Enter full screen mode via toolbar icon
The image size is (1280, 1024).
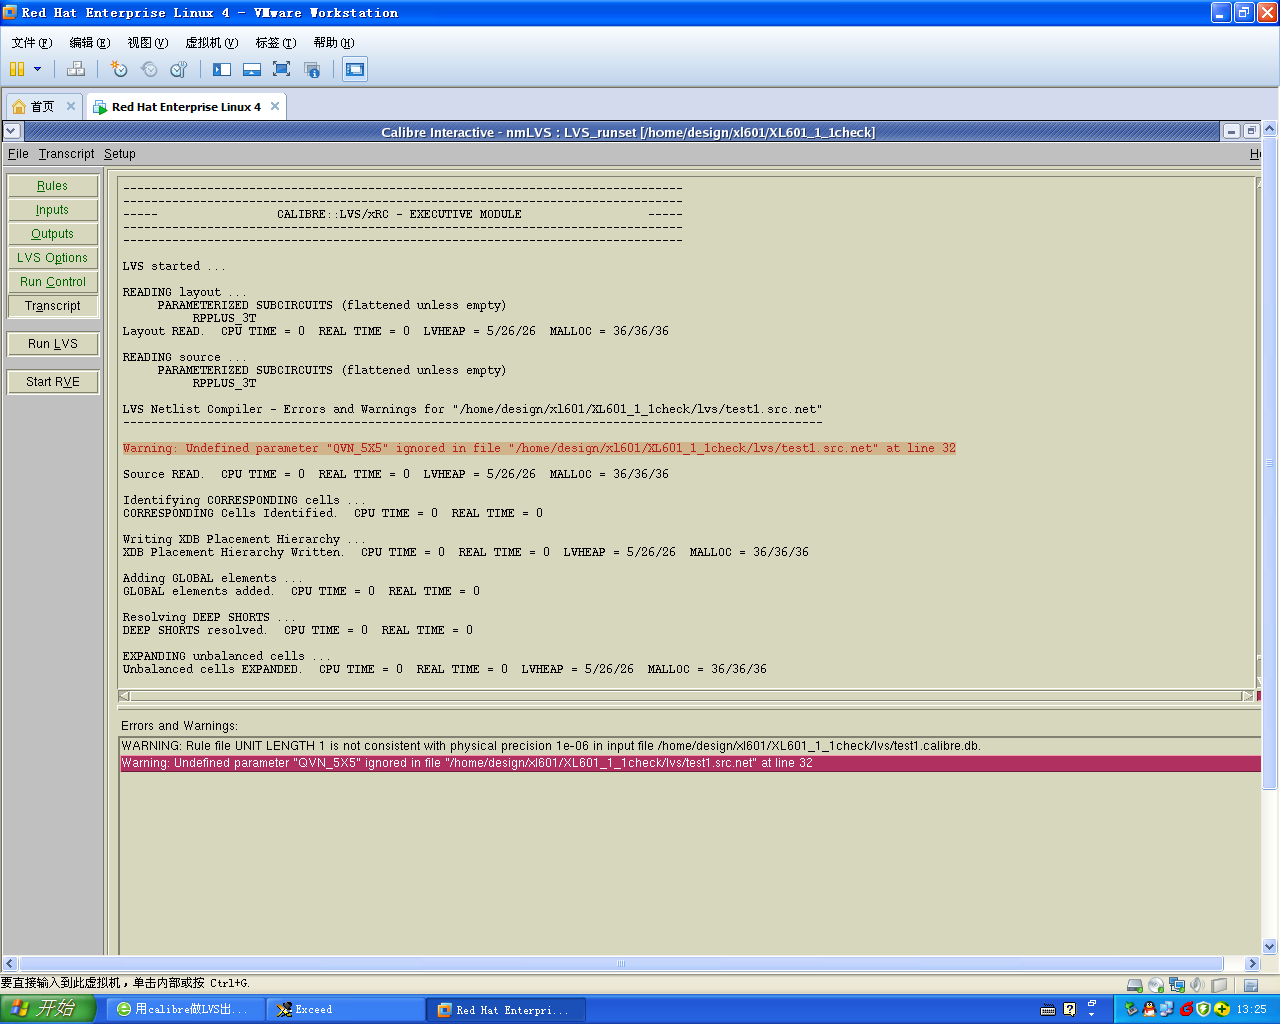pos(282,69)
